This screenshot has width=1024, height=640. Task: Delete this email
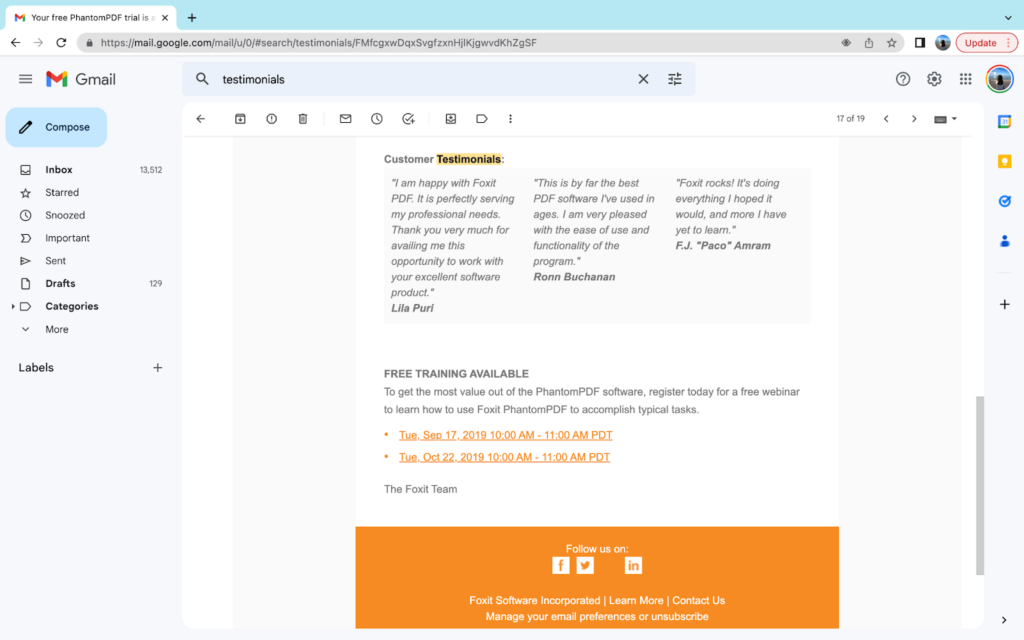pos(303,119)
